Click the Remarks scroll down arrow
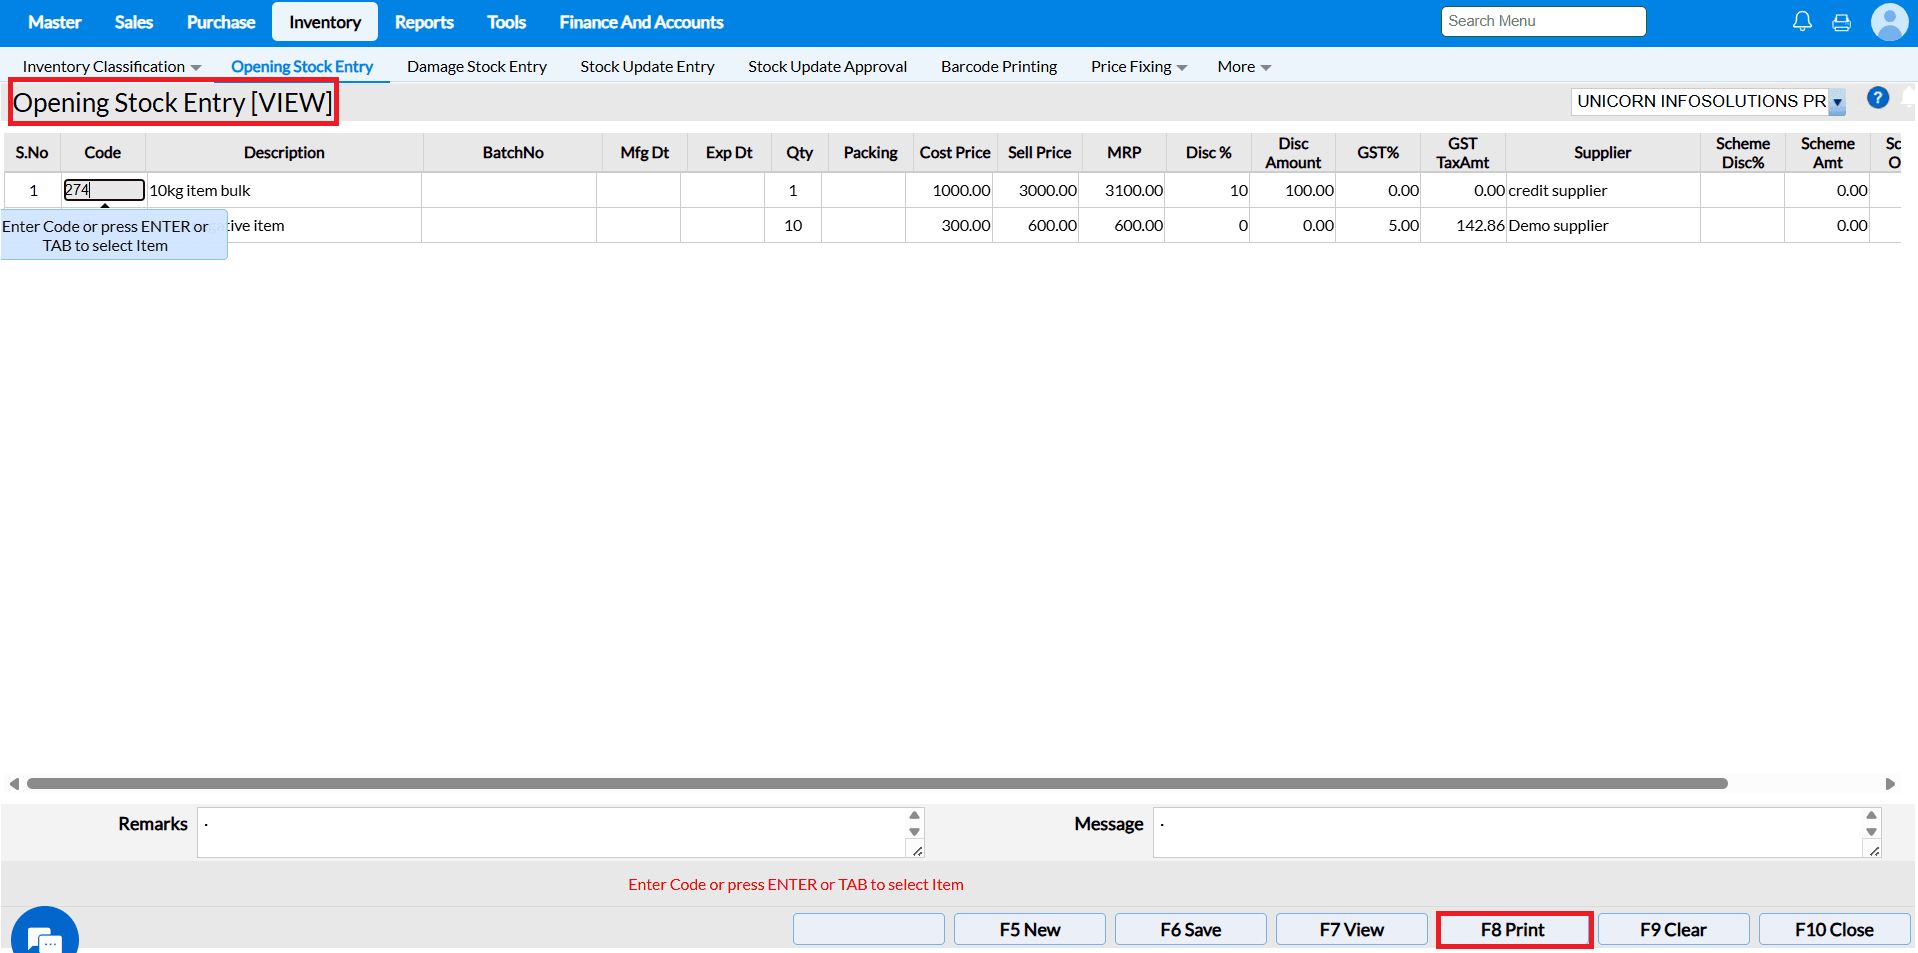 [914, 832]
